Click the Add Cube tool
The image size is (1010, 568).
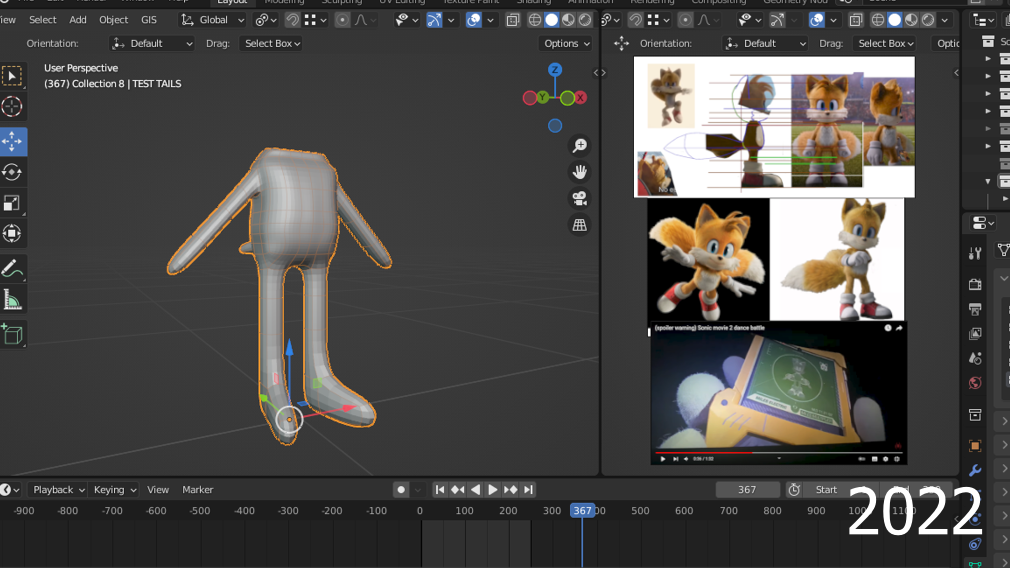12,334
